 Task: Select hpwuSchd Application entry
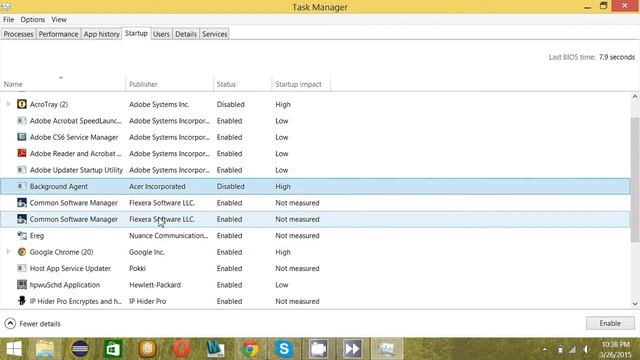65,284
